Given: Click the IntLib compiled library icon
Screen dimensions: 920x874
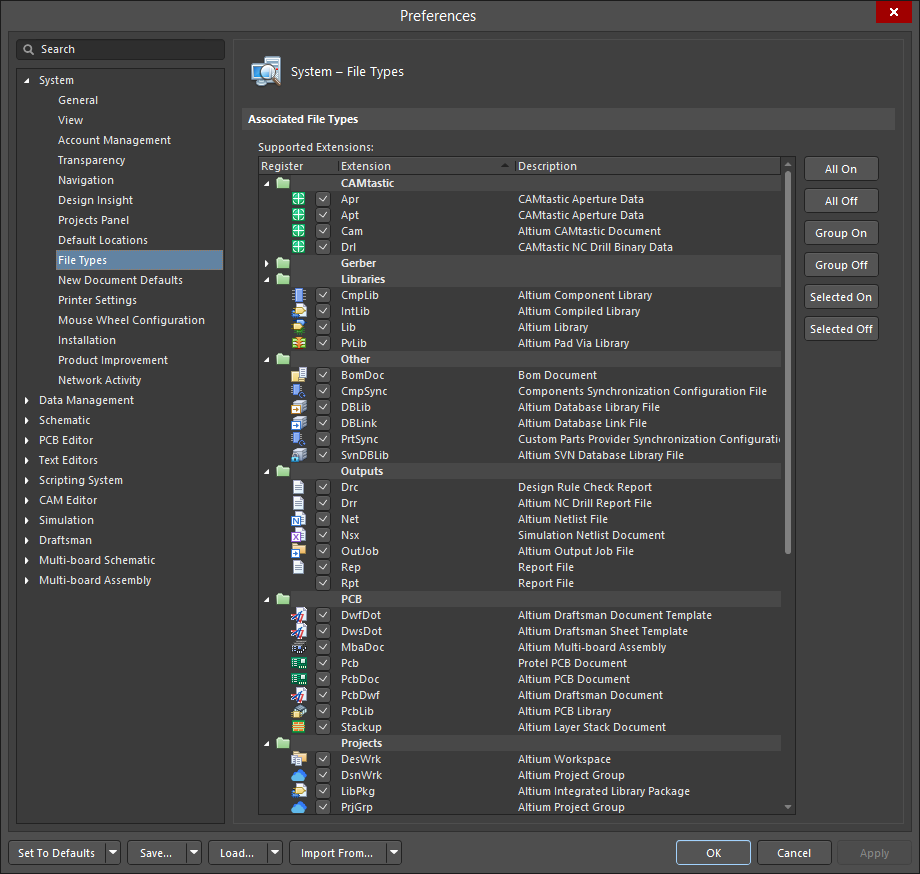Looking at the screenshot, I should (298, 311).
